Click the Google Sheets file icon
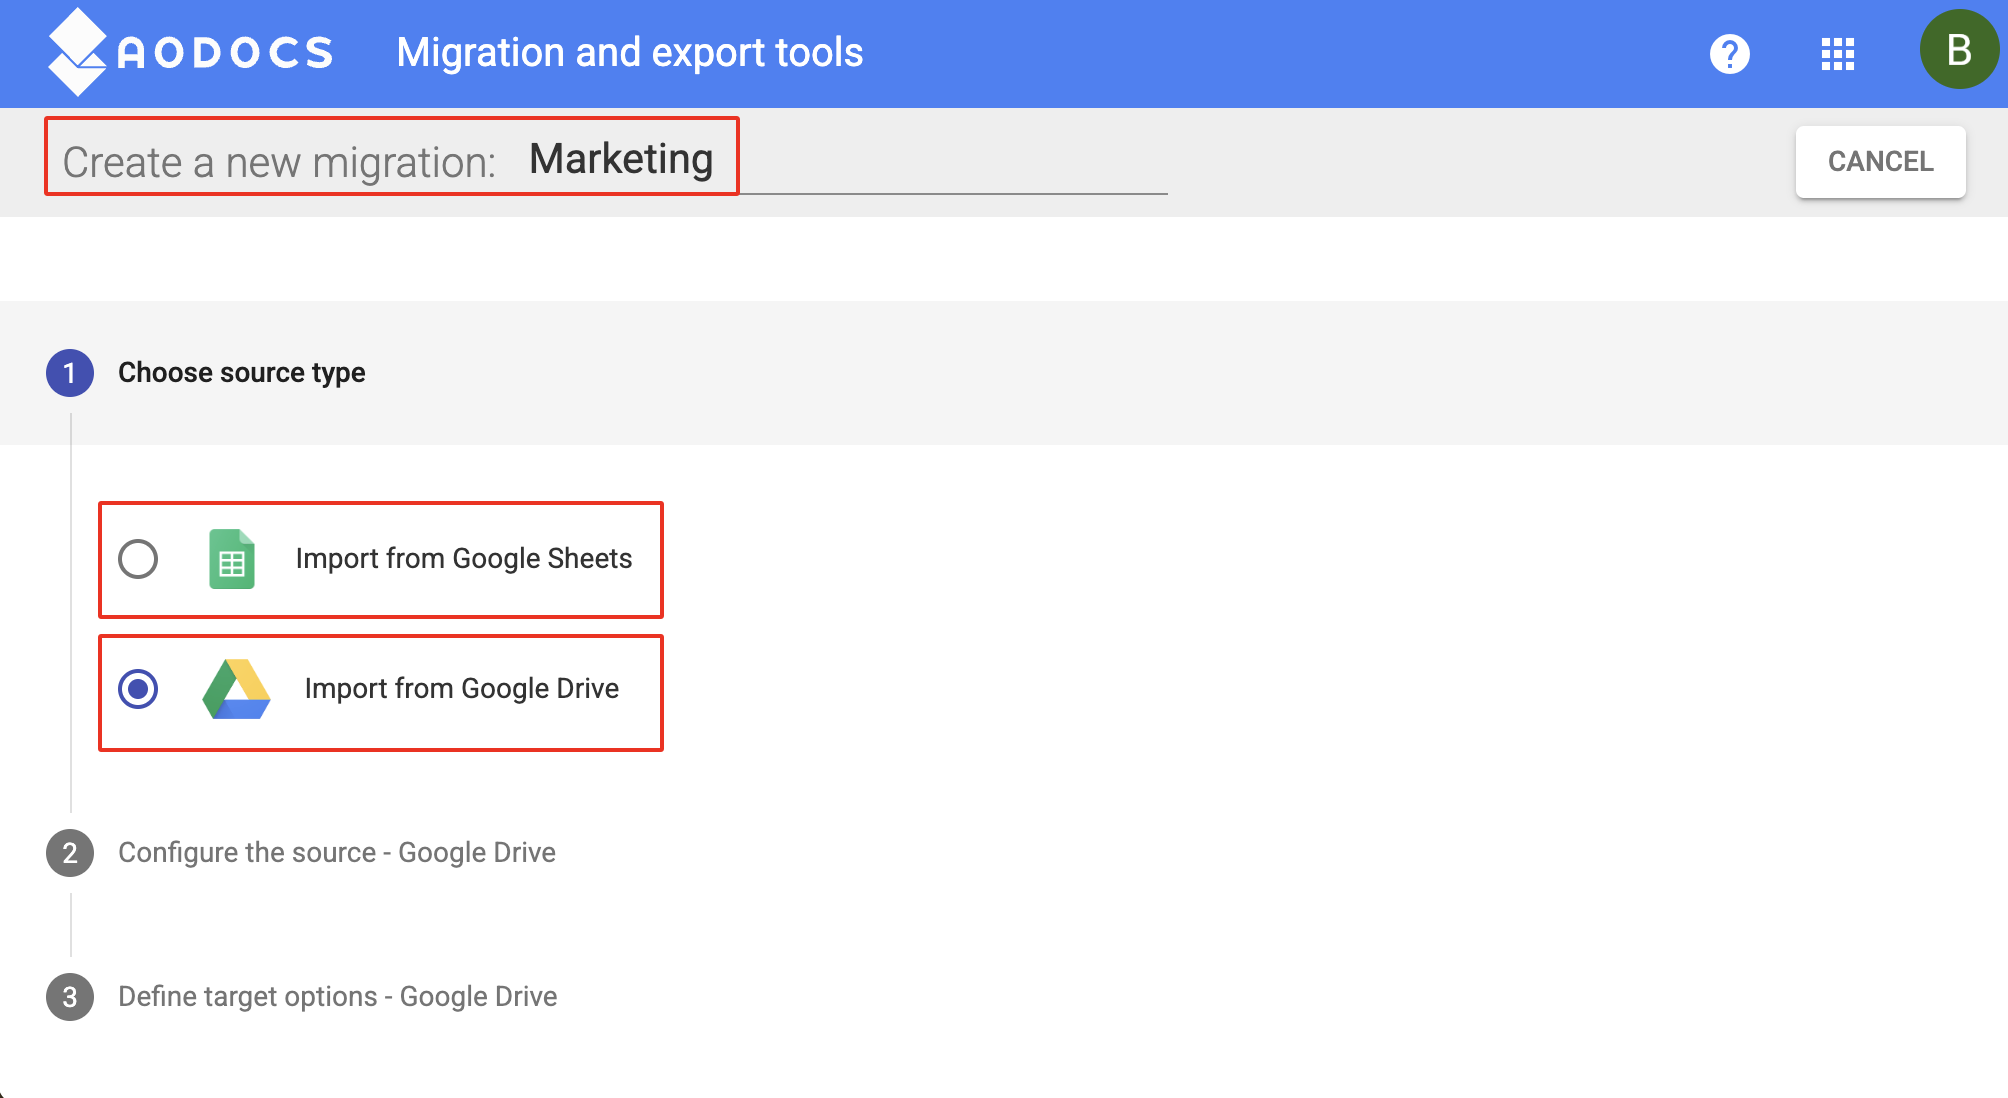This screenshot has width=2008, height=1098. coord(232,559)
